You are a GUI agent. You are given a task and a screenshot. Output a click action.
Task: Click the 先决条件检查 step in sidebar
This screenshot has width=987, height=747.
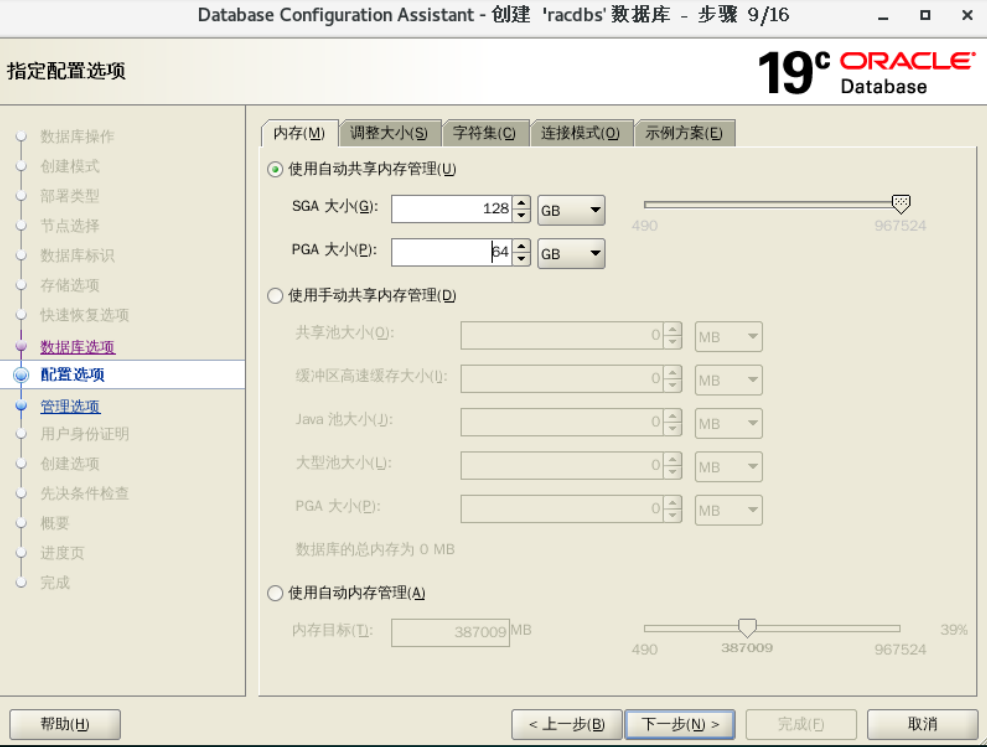[x=84, y=493]
